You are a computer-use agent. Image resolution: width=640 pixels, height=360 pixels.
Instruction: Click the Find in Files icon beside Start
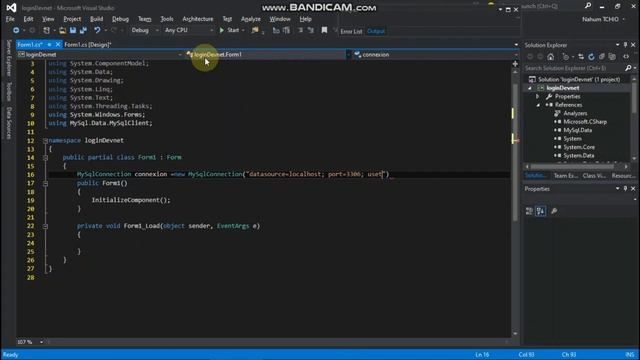click(x=255, y=30)
